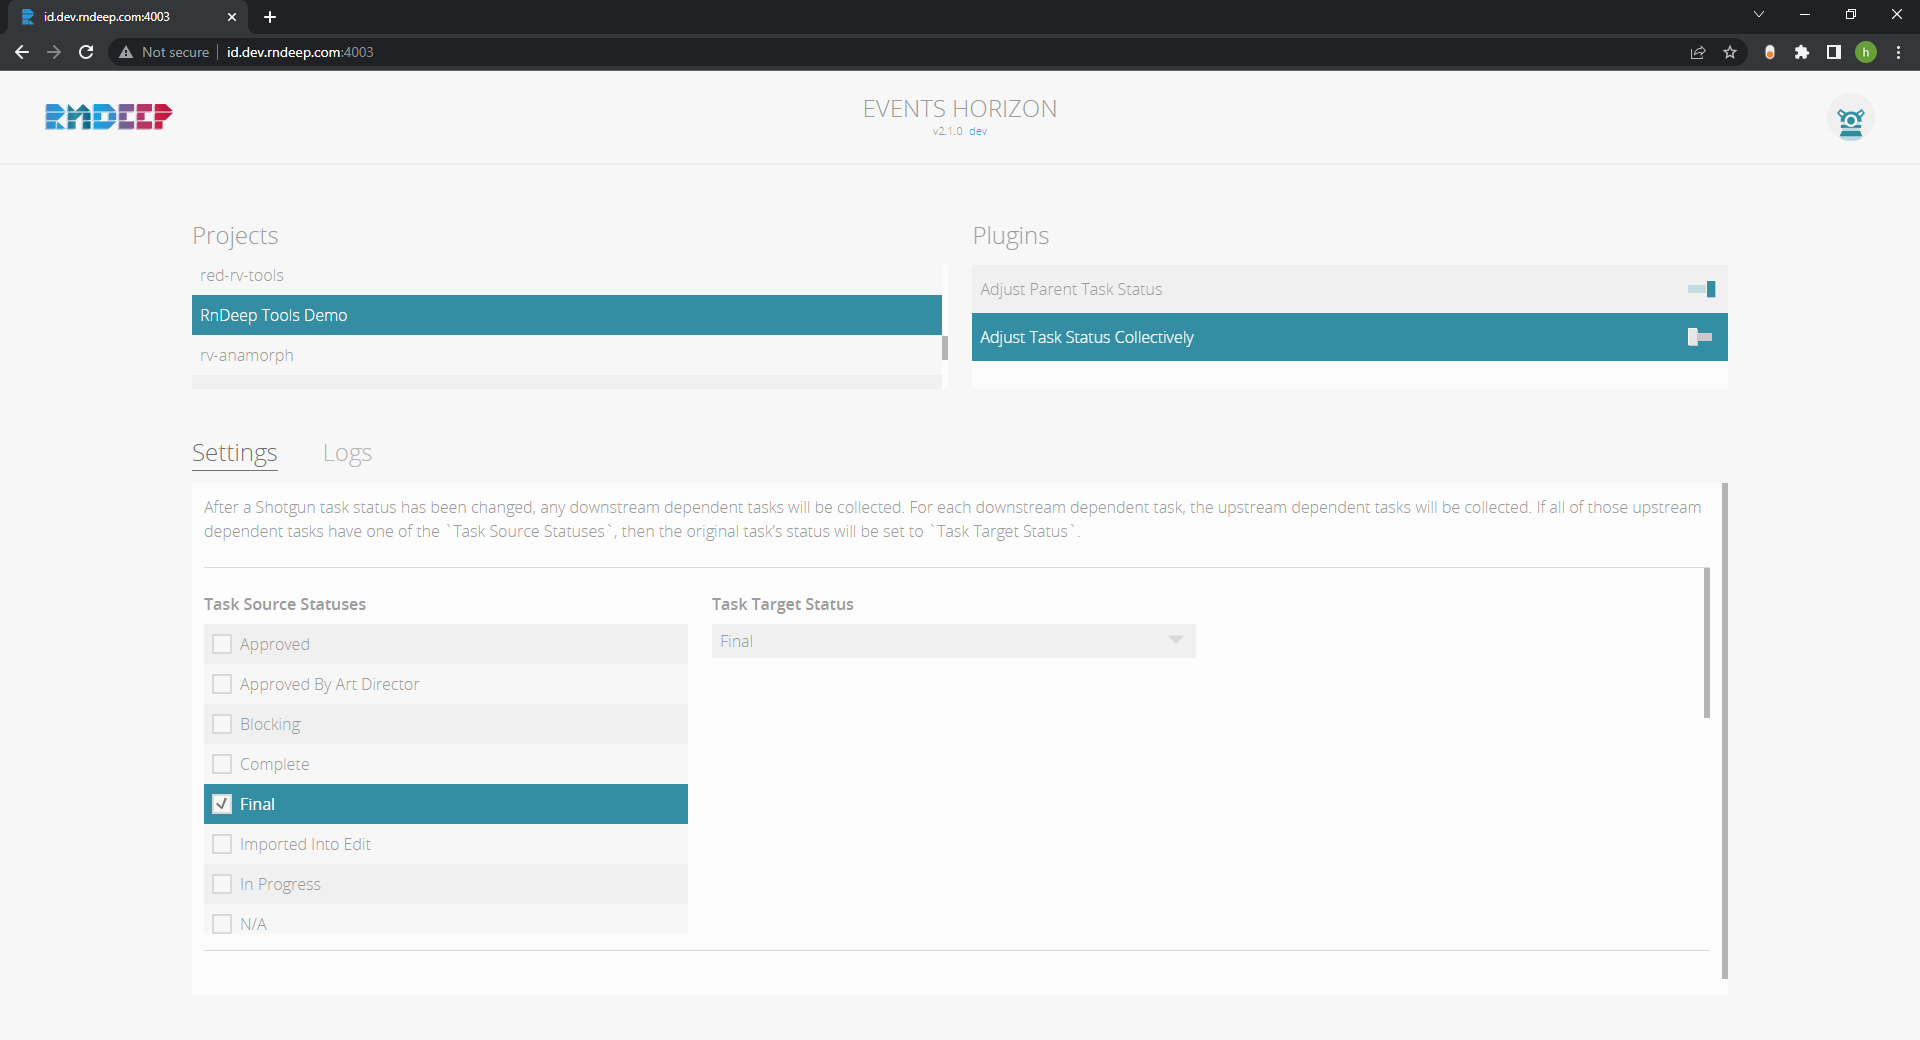Toggle Adjust Task Status Collectively switch

point(1699,337)
